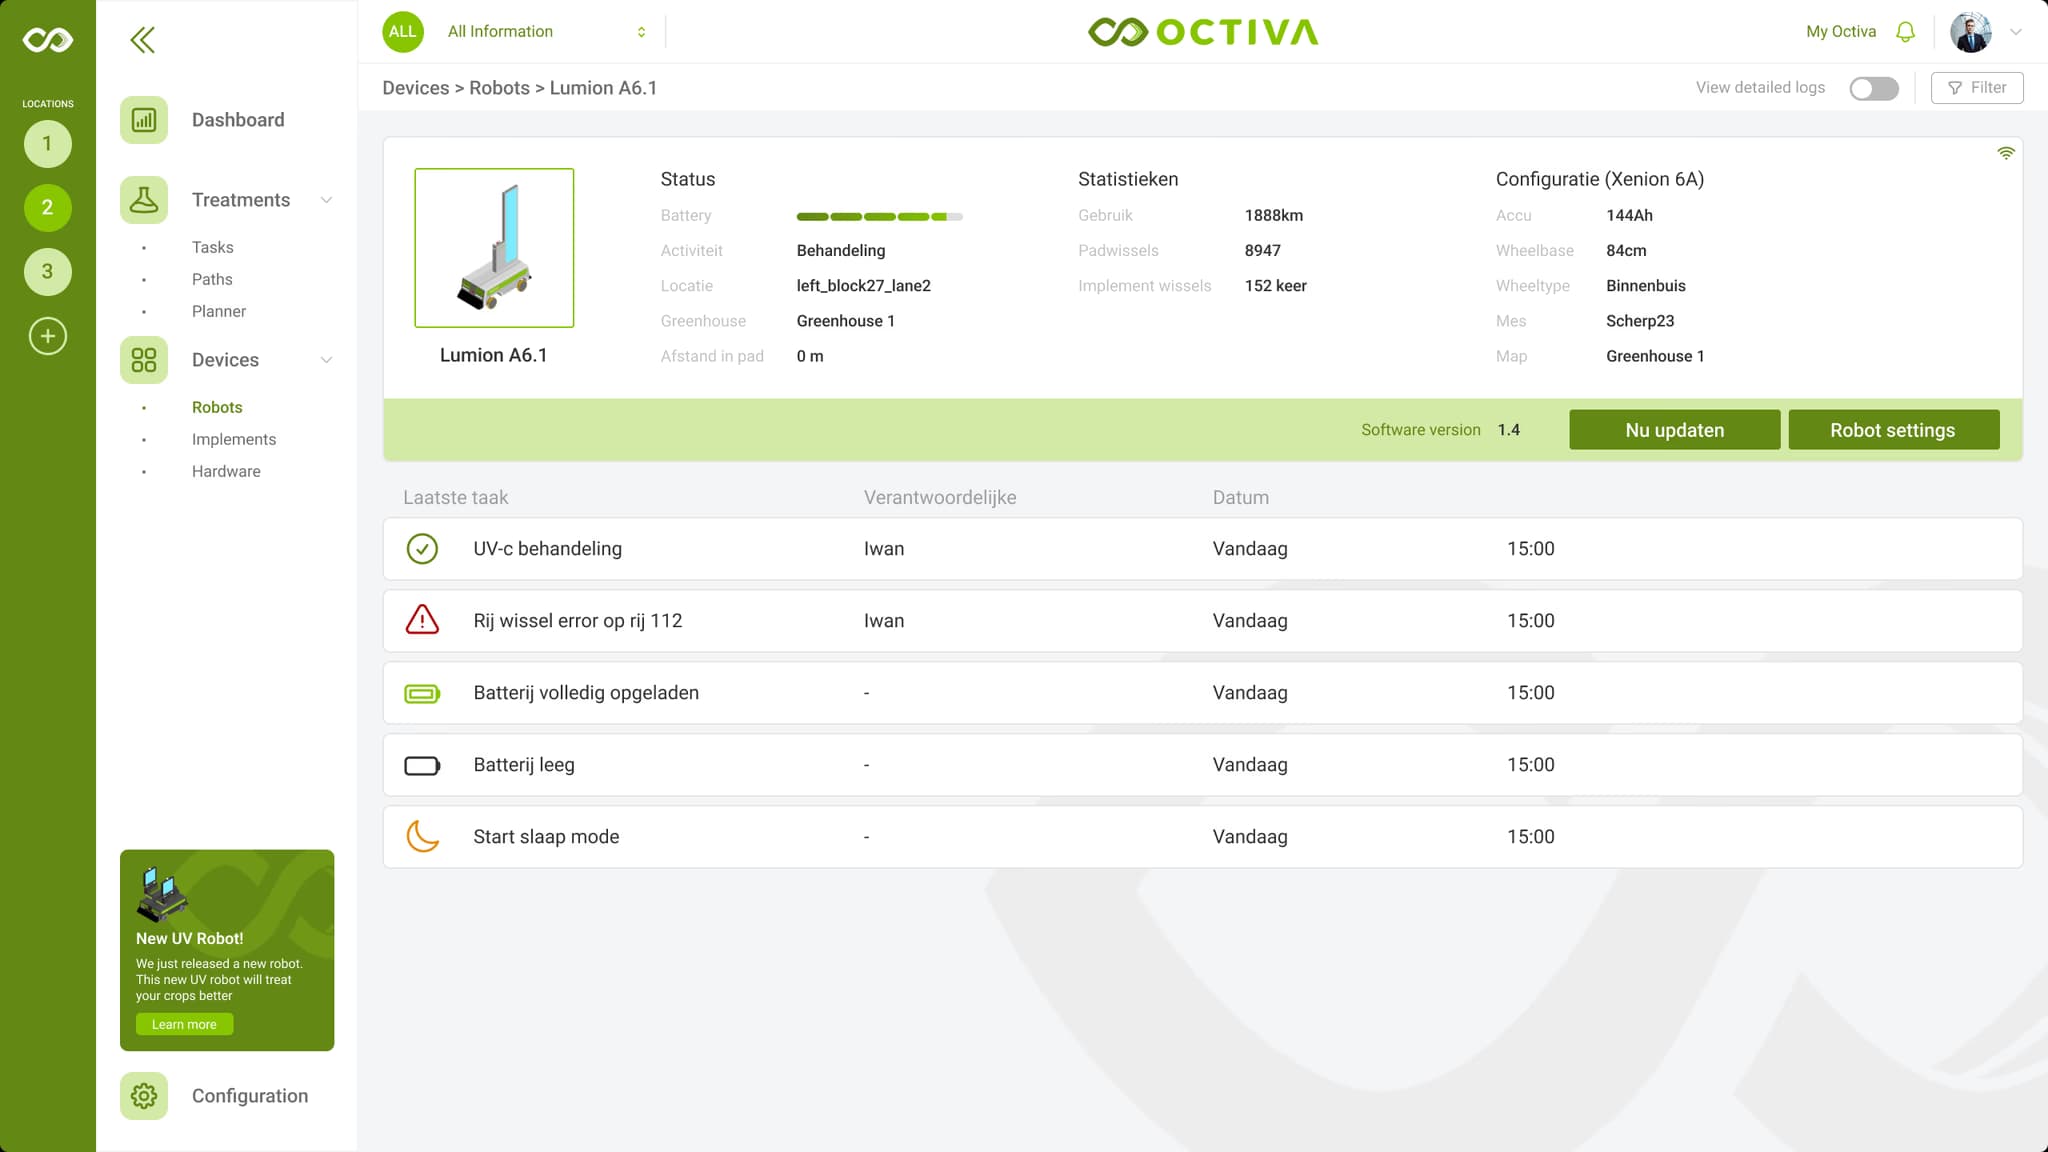Click the user profile avatar

click(x=1971, y=32)
